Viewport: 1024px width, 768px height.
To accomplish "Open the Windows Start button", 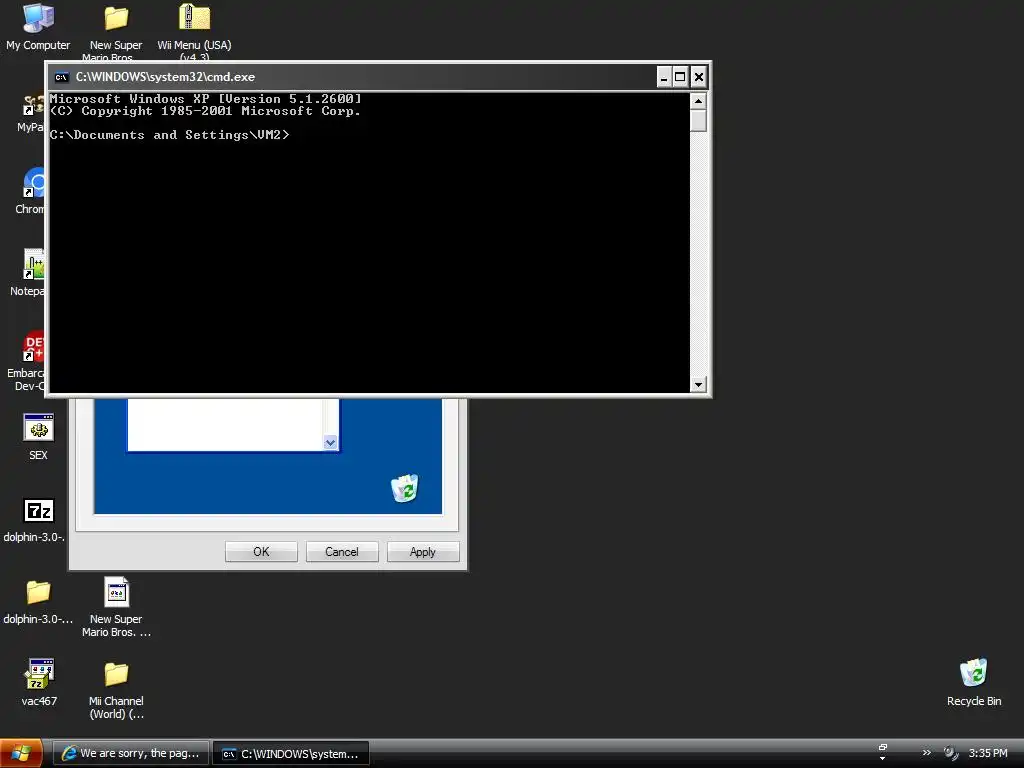I will (x=21, y=753).
